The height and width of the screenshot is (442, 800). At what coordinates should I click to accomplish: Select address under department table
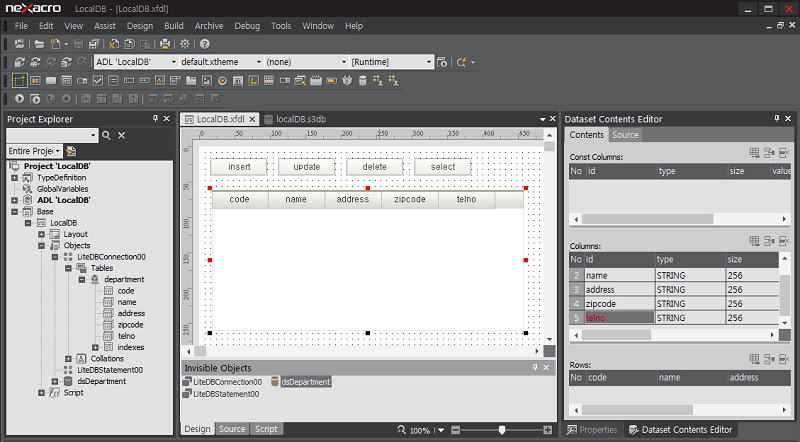pyautogui.click(x=131, y=313)
